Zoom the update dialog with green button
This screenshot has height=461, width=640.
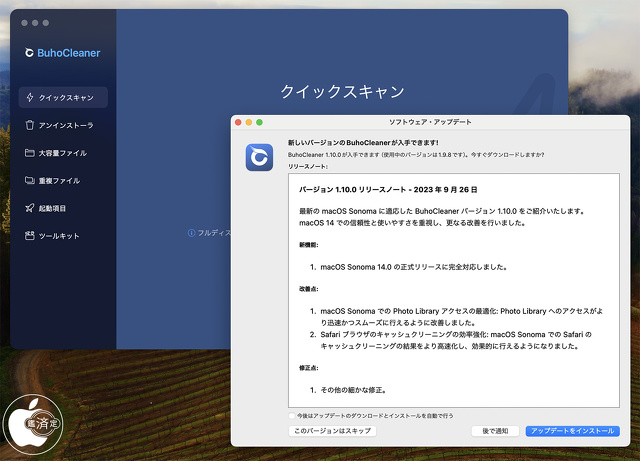point(259,122)
